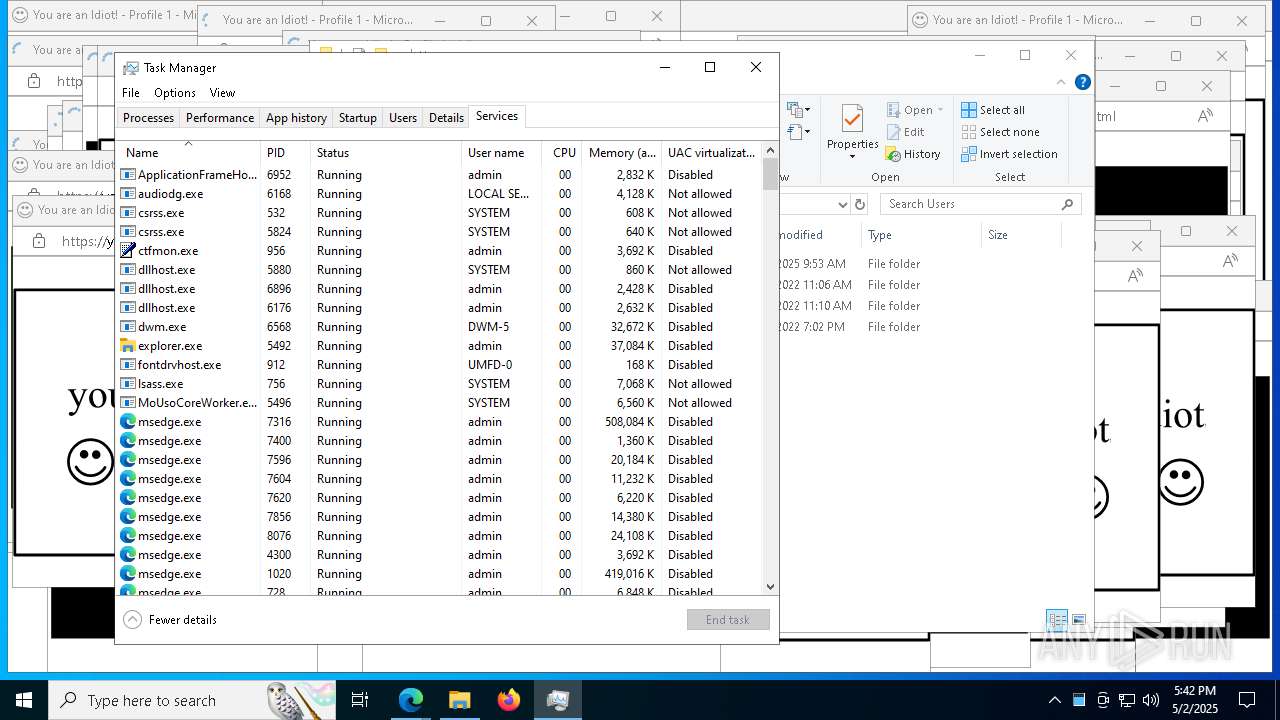Screen dimensions: 1280x720
Task: Sort by the Status column header
Action: click(386, 153)
